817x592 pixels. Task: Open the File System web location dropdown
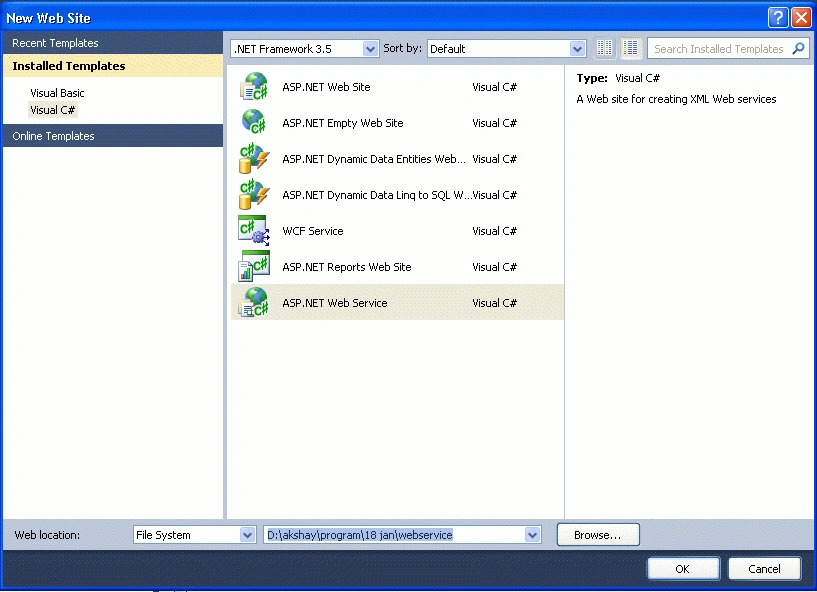click(x=194, y=535)
